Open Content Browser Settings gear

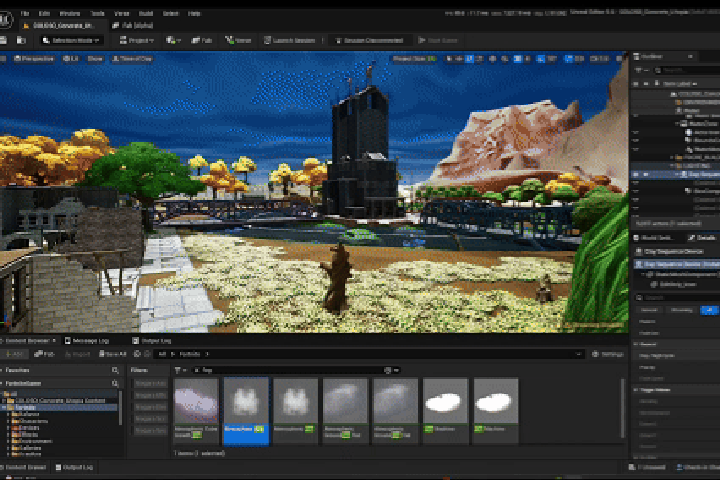point(608,354)
